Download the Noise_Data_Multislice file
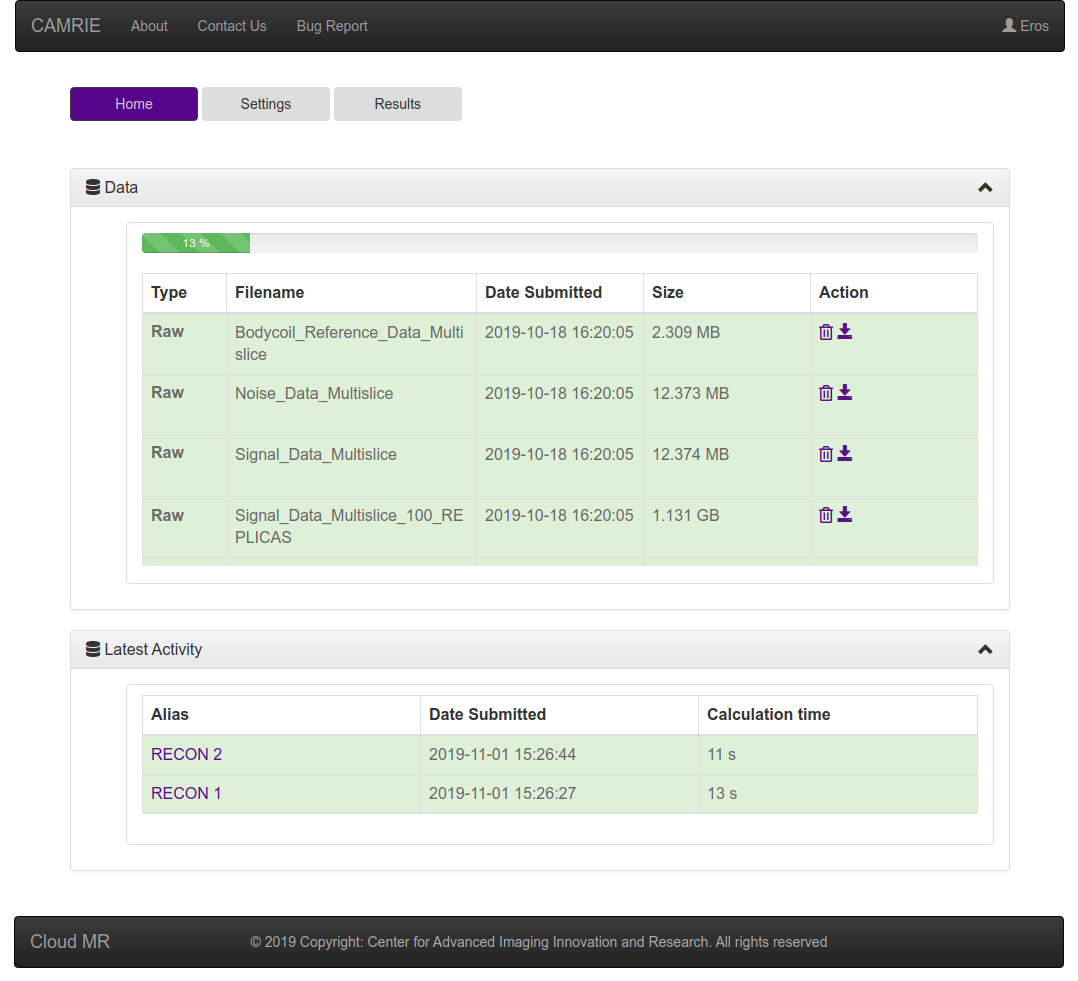Viewport: 1078px width, 981px height. pyautogui.click(x=845, y=393)
